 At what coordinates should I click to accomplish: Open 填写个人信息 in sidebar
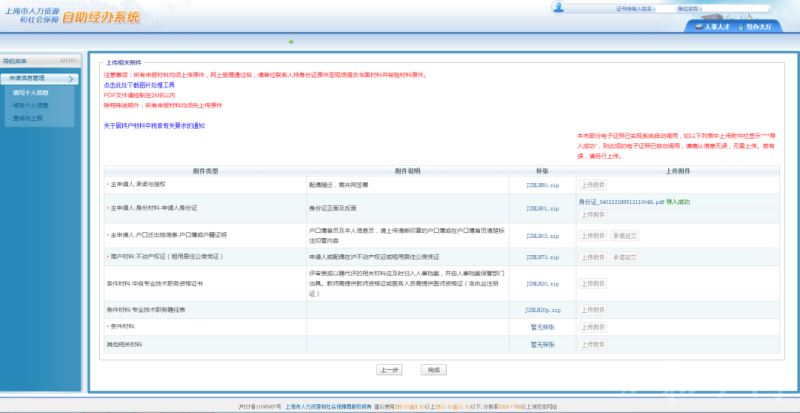[32, 92]
